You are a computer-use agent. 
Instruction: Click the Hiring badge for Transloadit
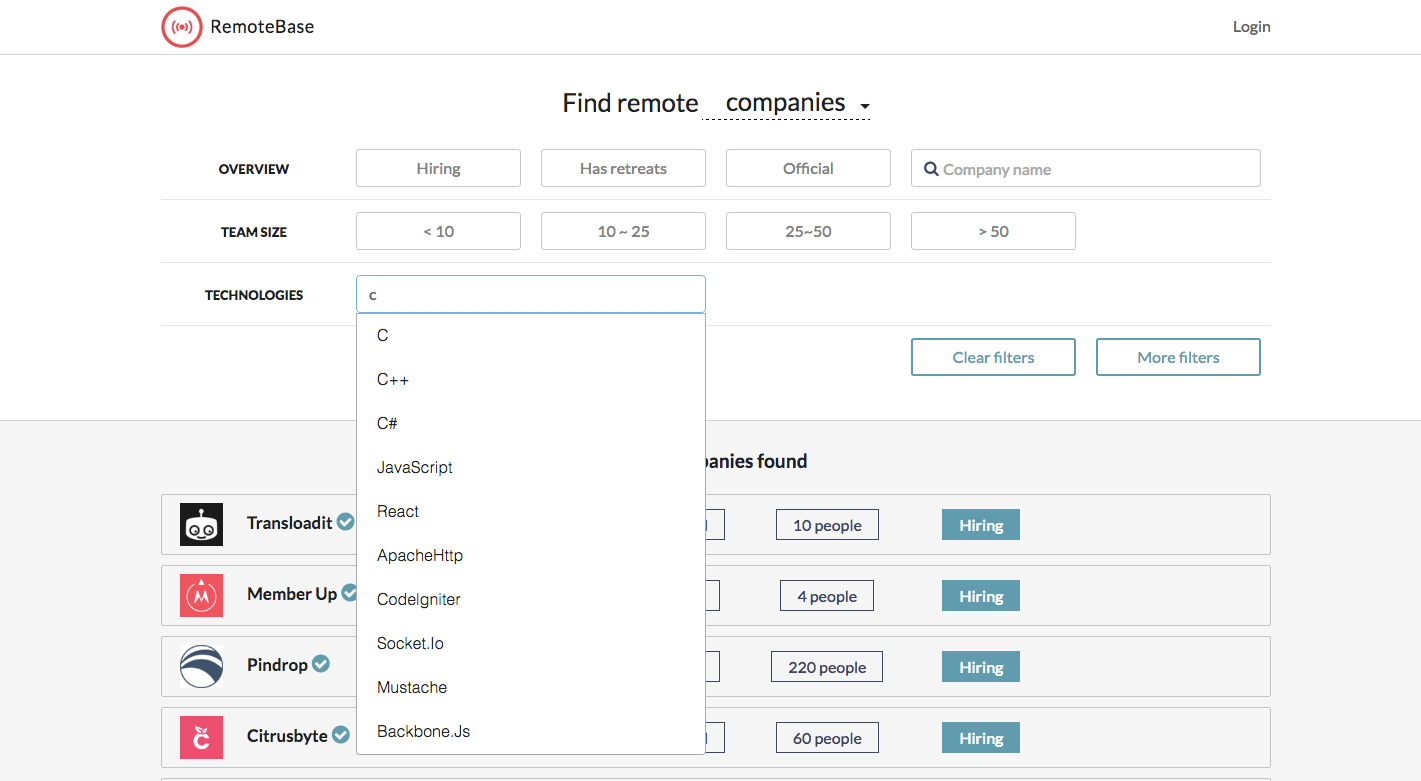point(981,525)
